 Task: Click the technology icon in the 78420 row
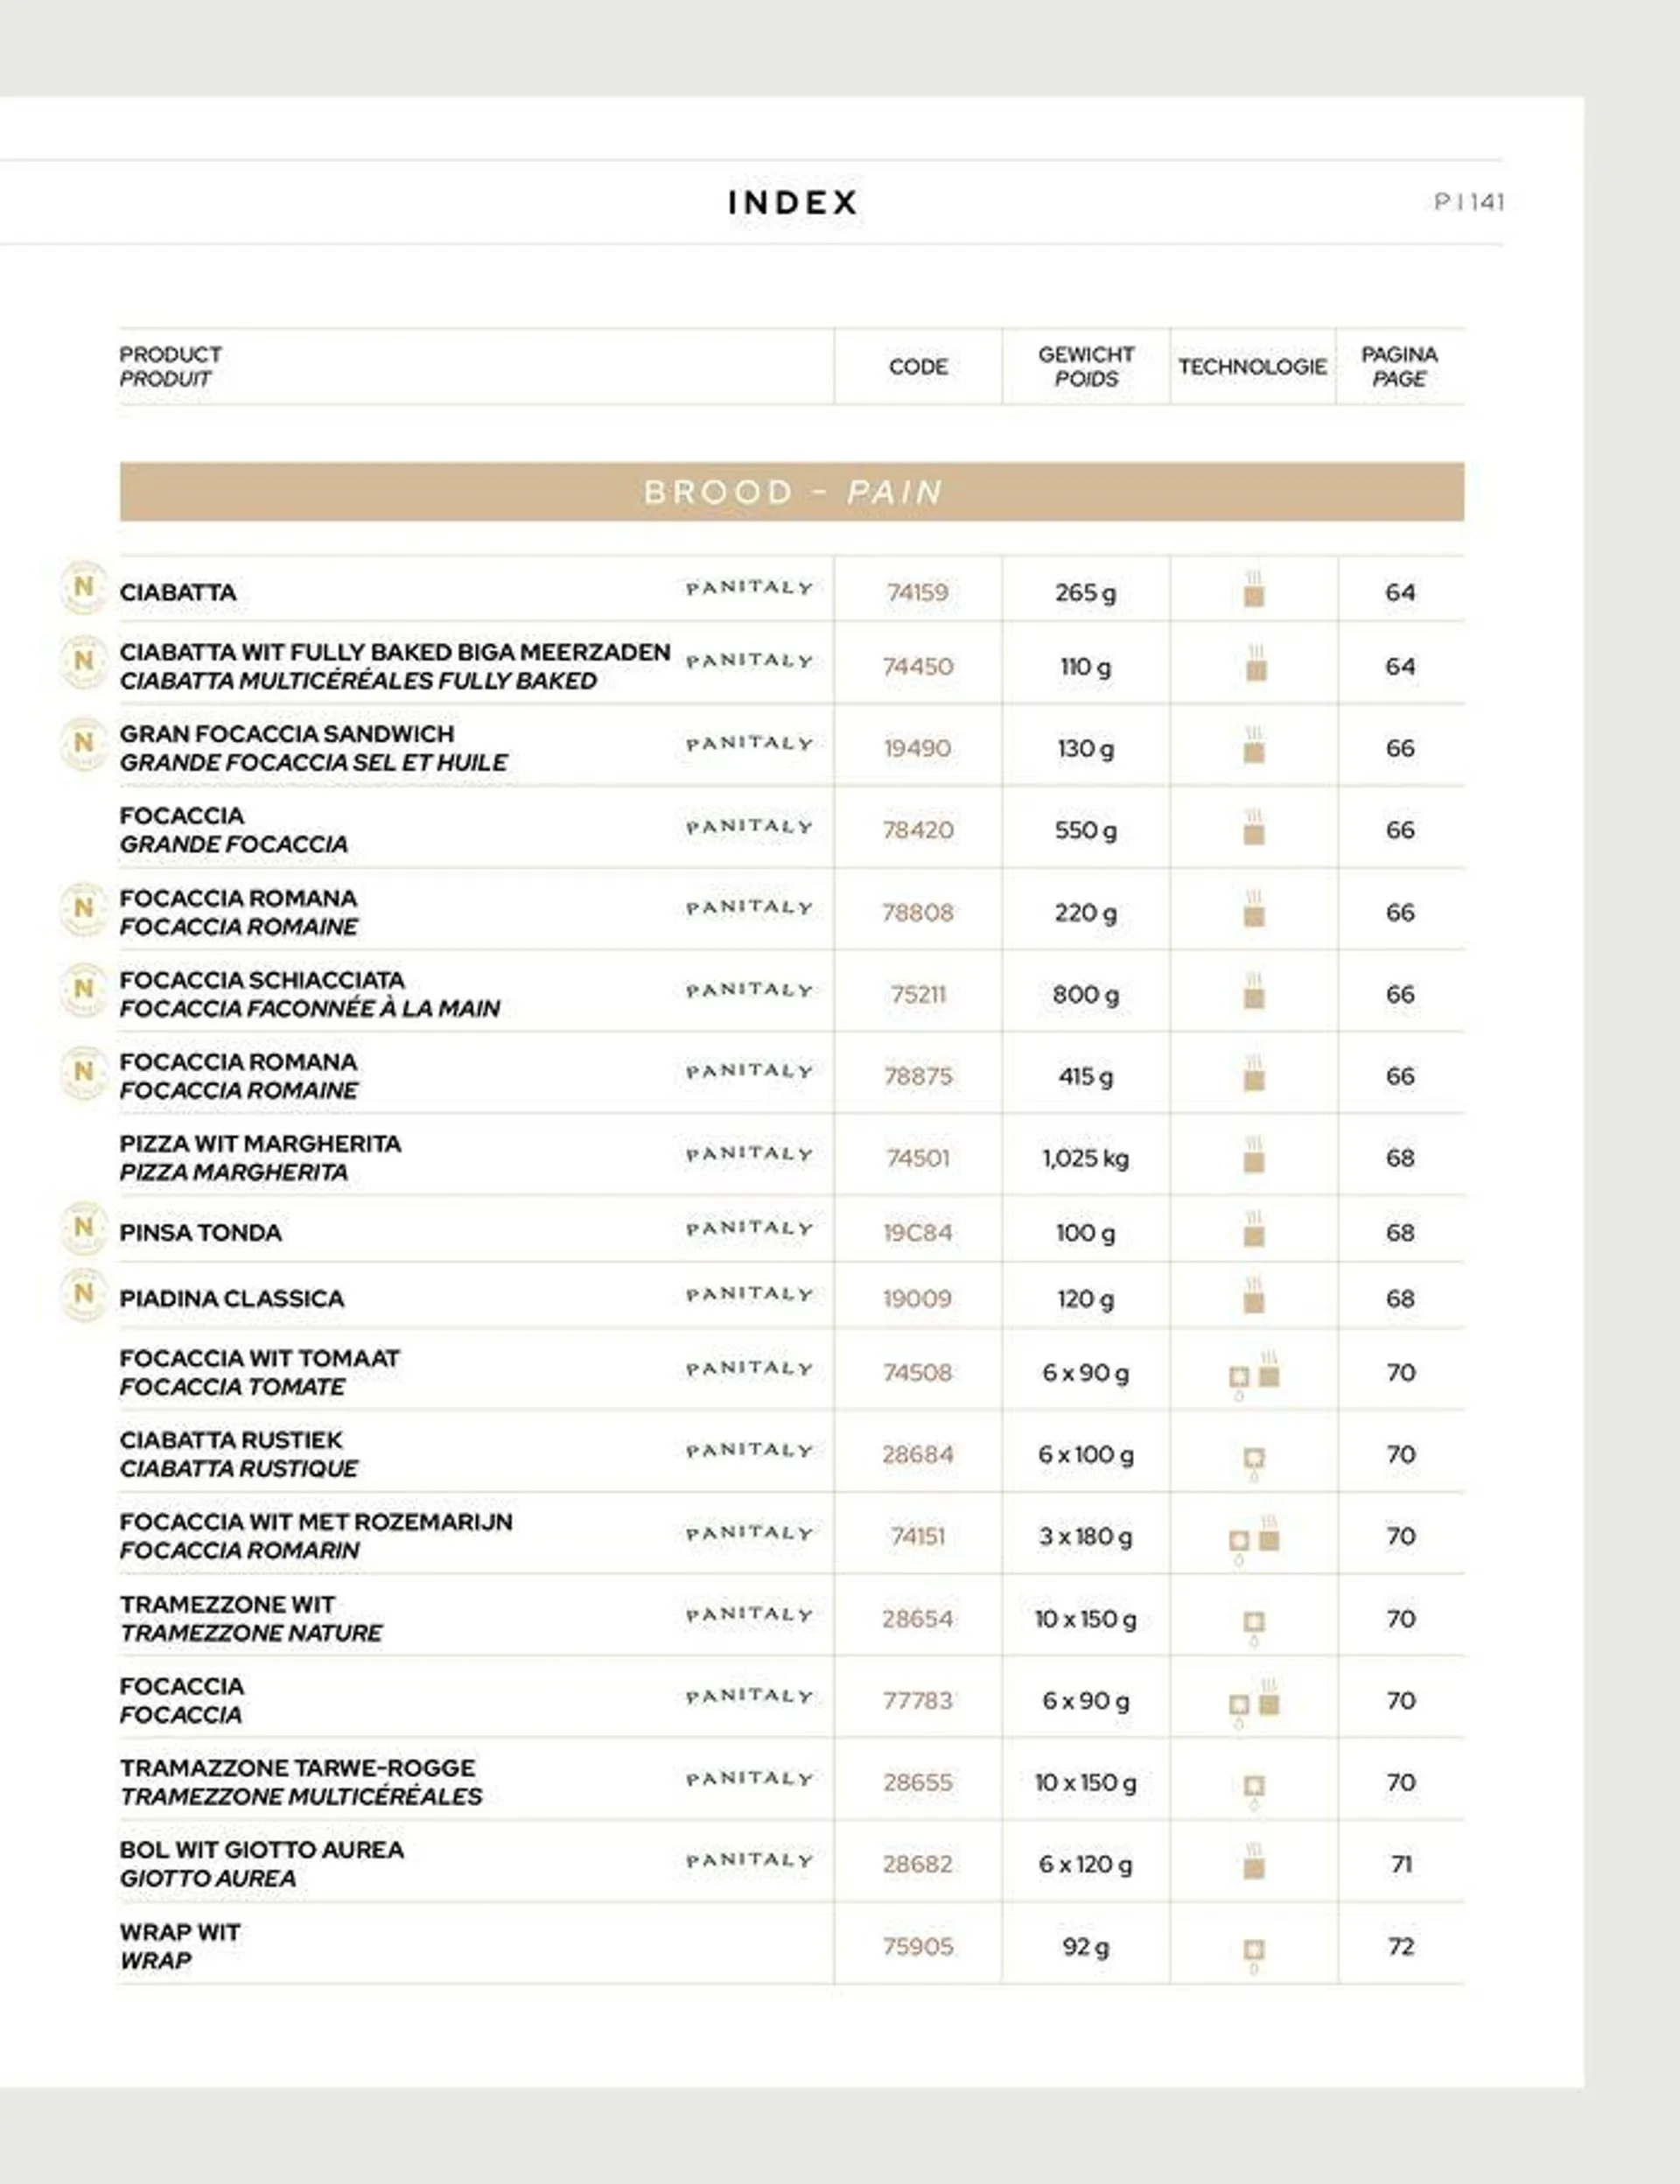(x=1254, y=827)
